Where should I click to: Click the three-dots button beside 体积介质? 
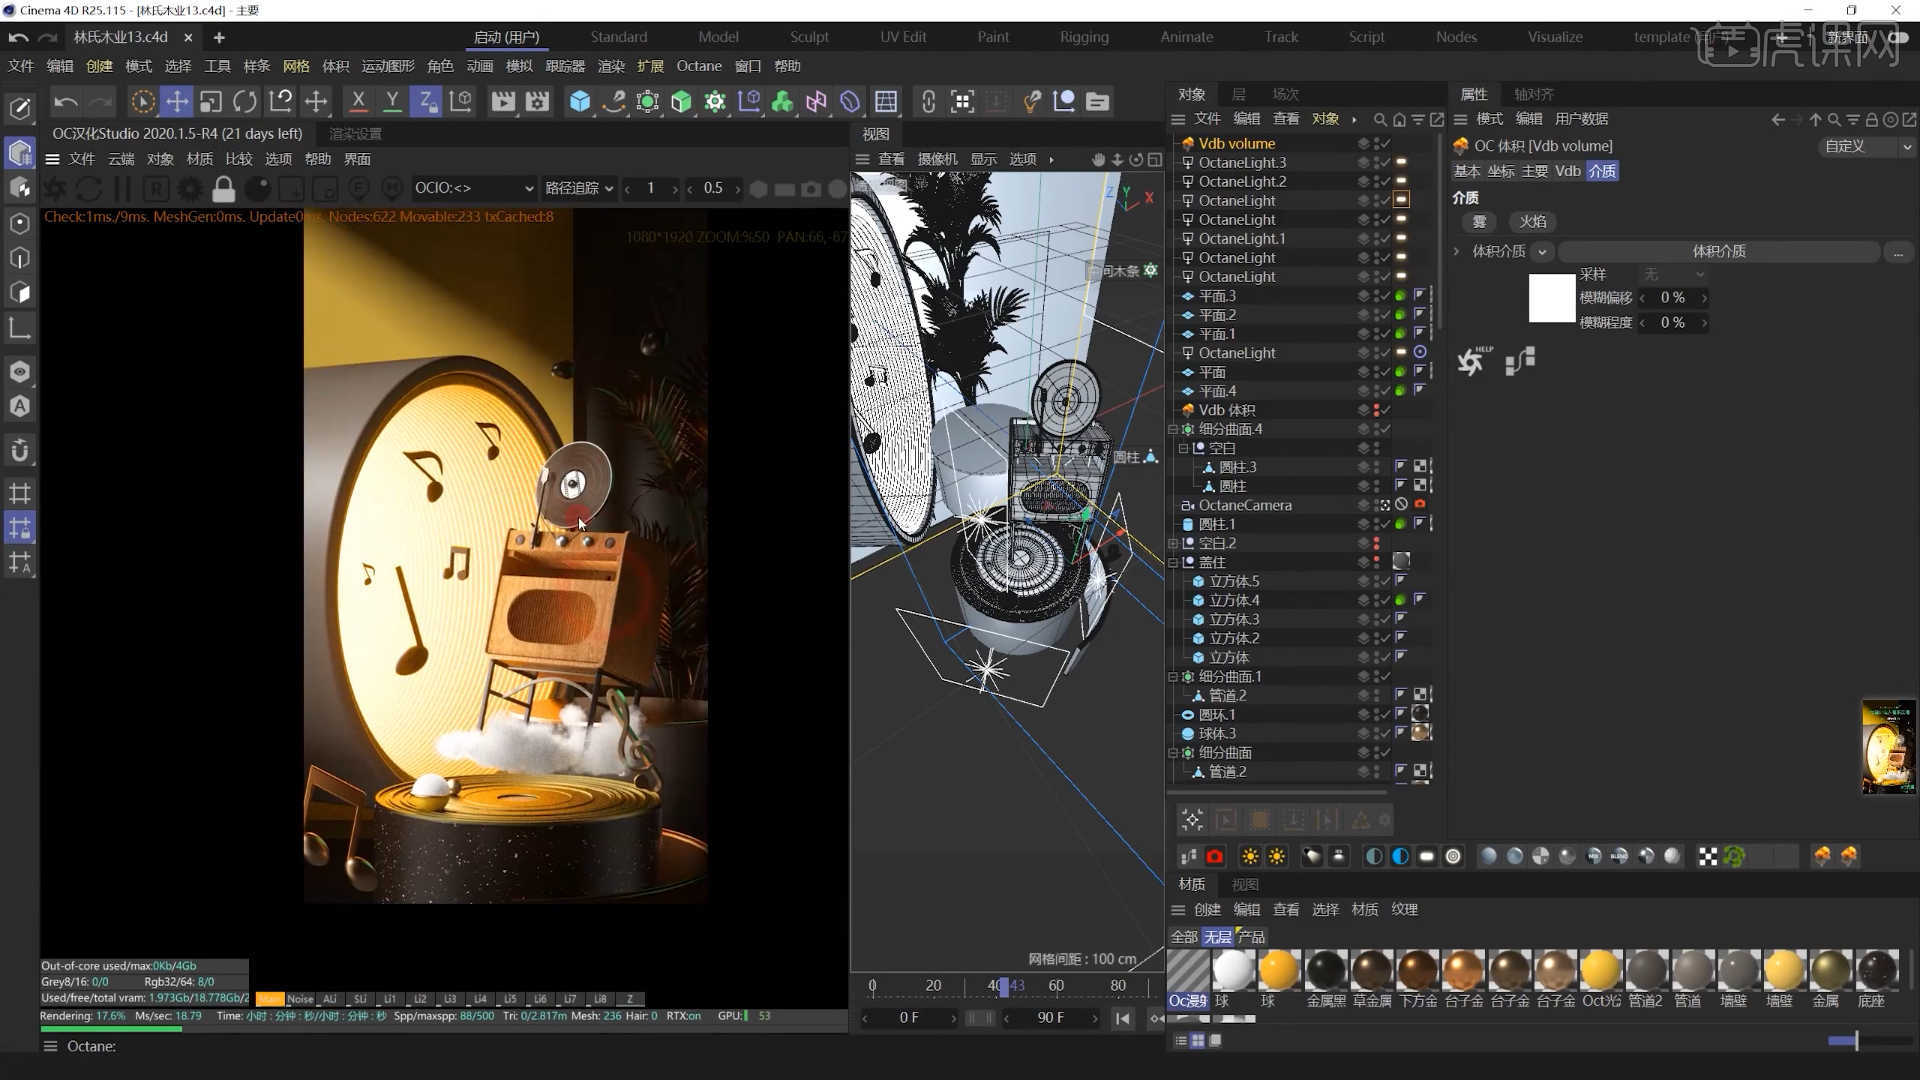pyautogui.click(x=1898, y=252)
